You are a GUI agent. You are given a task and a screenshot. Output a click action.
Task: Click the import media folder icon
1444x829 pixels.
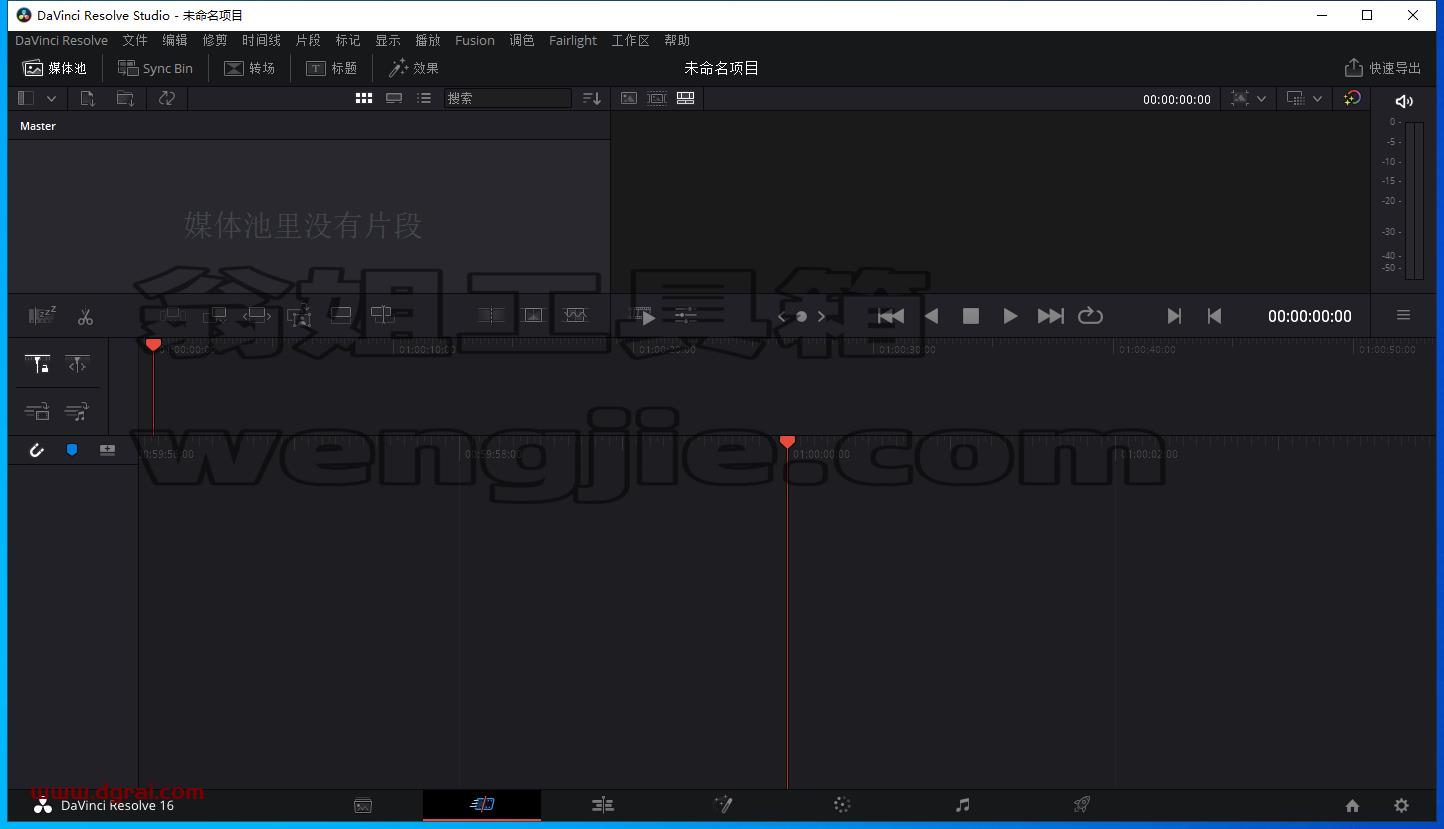pos(126,98)
